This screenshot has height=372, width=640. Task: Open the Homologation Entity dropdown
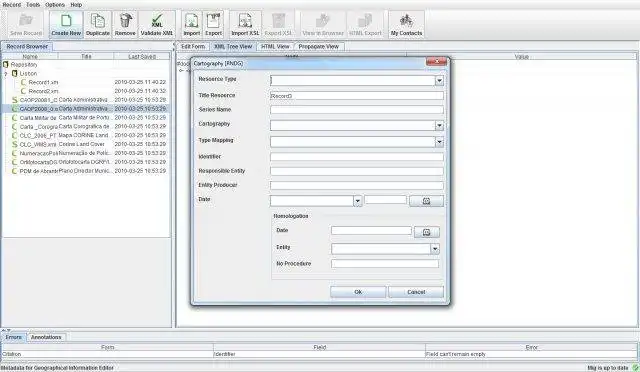[x=435, y=249]
